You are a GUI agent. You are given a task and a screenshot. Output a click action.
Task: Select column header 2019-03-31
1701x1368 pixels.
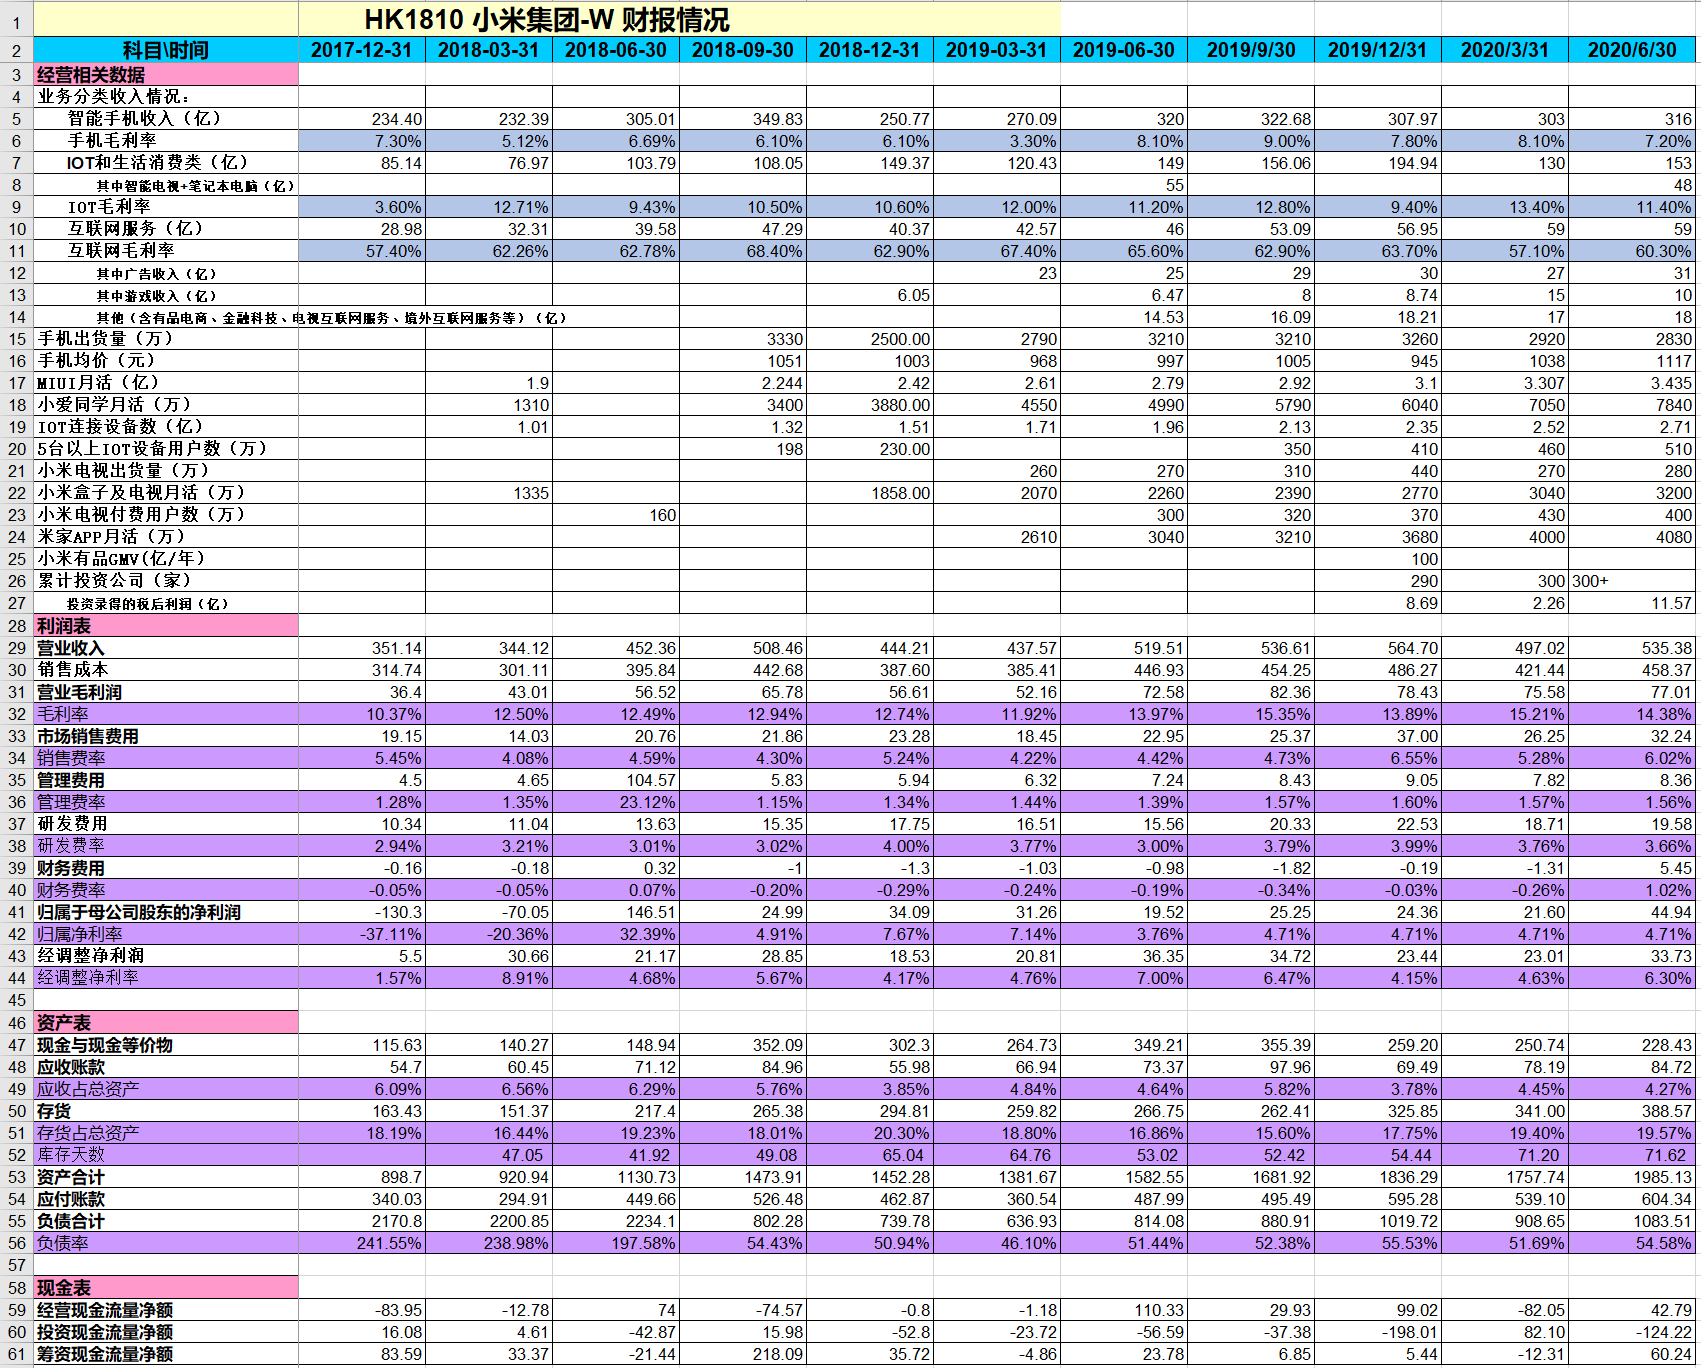pyautogui.click(x=997, y=50)
